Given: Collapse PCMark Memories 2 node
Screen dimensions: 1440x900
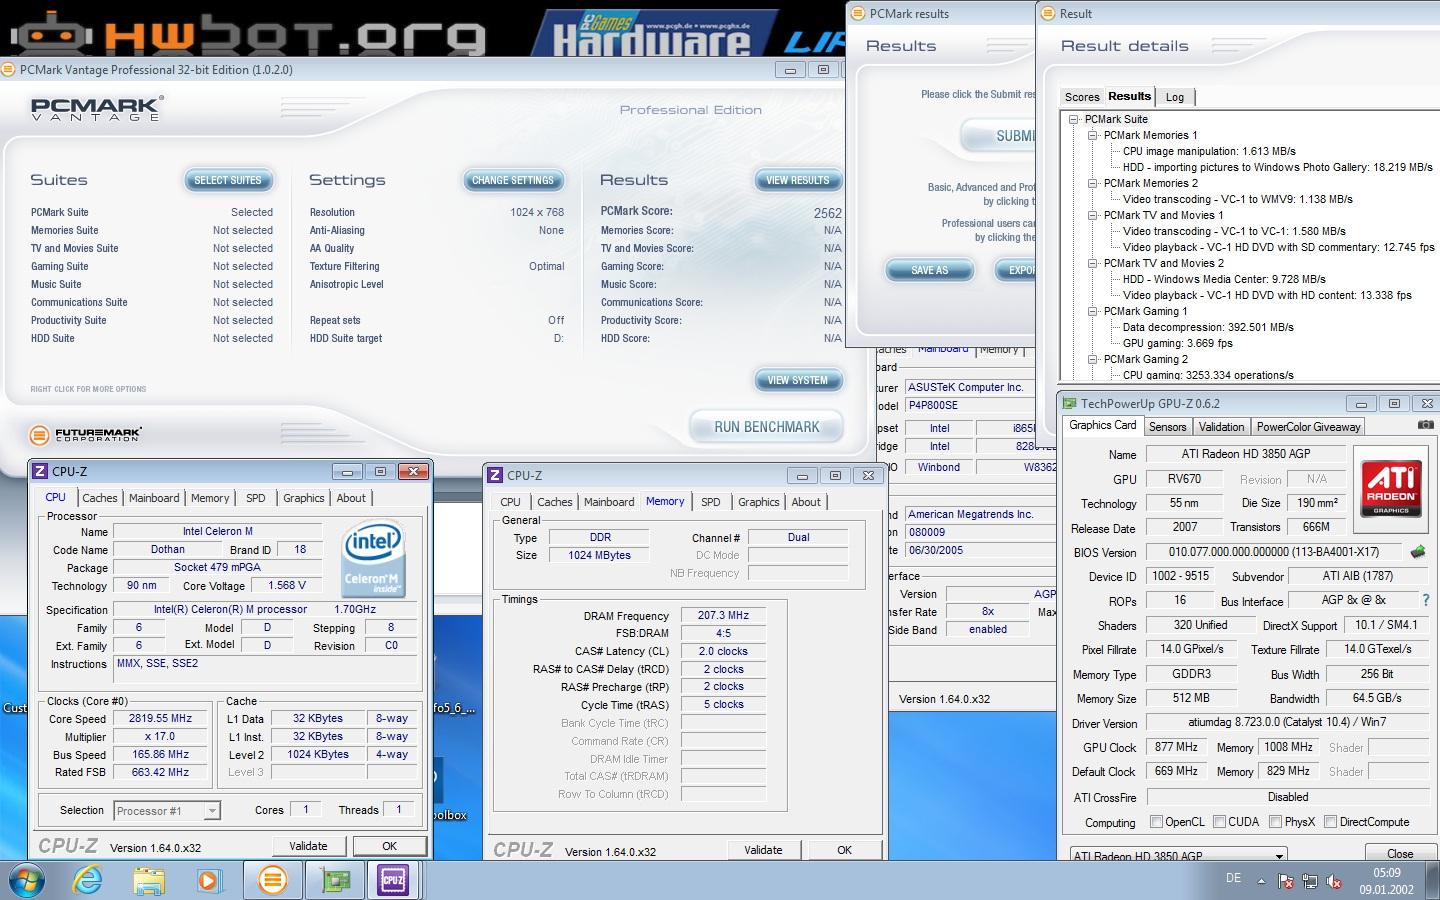Looking at the screenshot, I should pos(1093,183).
